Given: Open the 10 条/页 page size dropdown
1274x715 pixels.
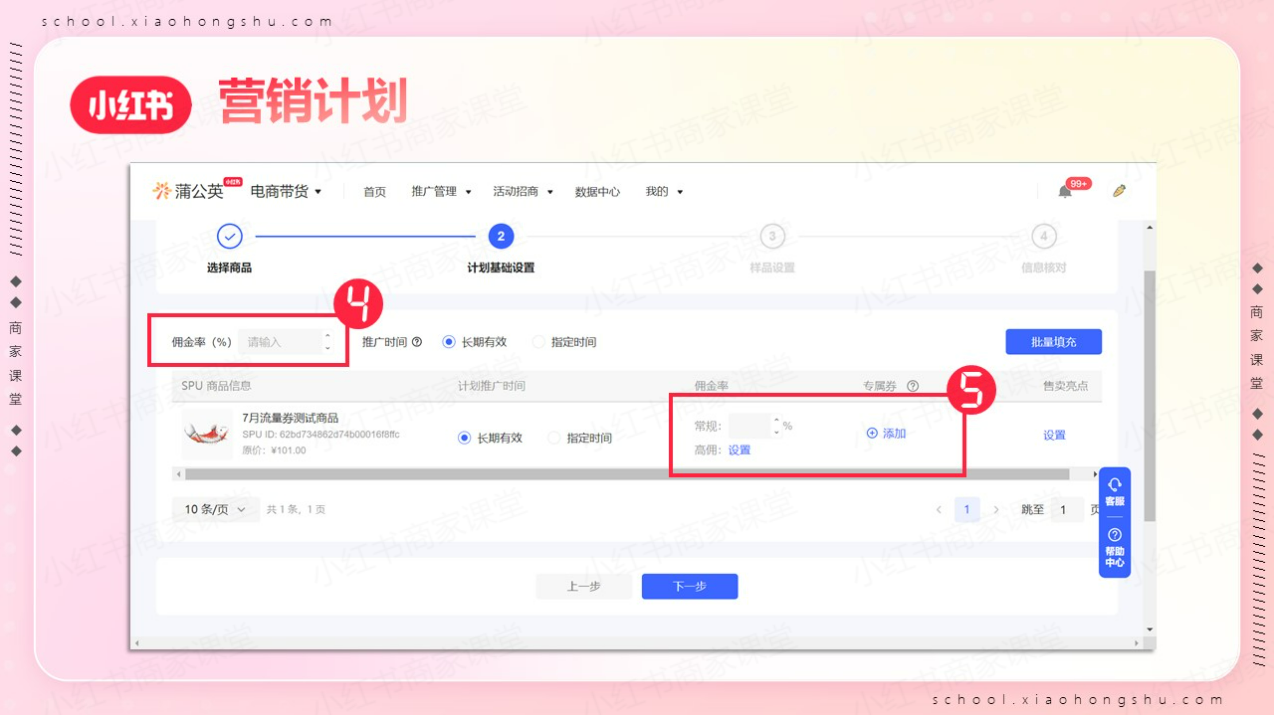Looking at the screenshot, I should pyautogui.click(x=215, y=510).
